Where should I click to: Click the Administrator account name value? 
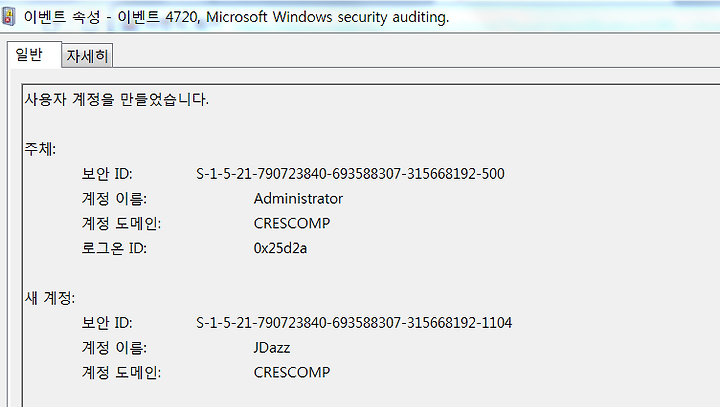(x=298, y=198)
